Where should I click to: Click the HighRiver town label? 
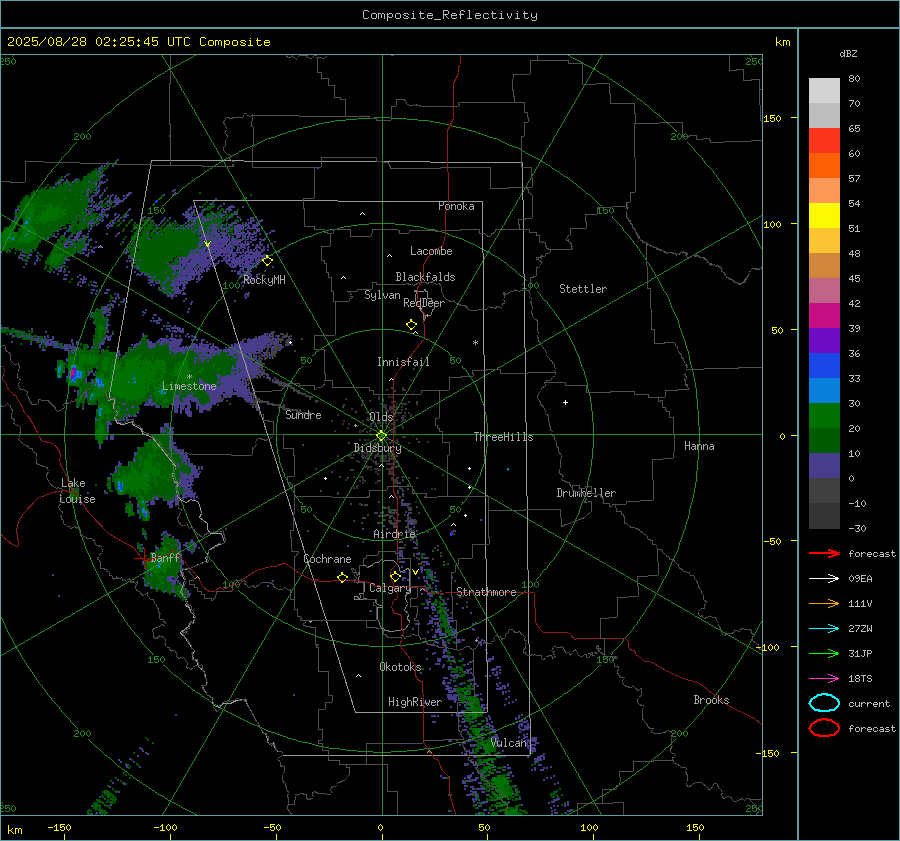415,702
